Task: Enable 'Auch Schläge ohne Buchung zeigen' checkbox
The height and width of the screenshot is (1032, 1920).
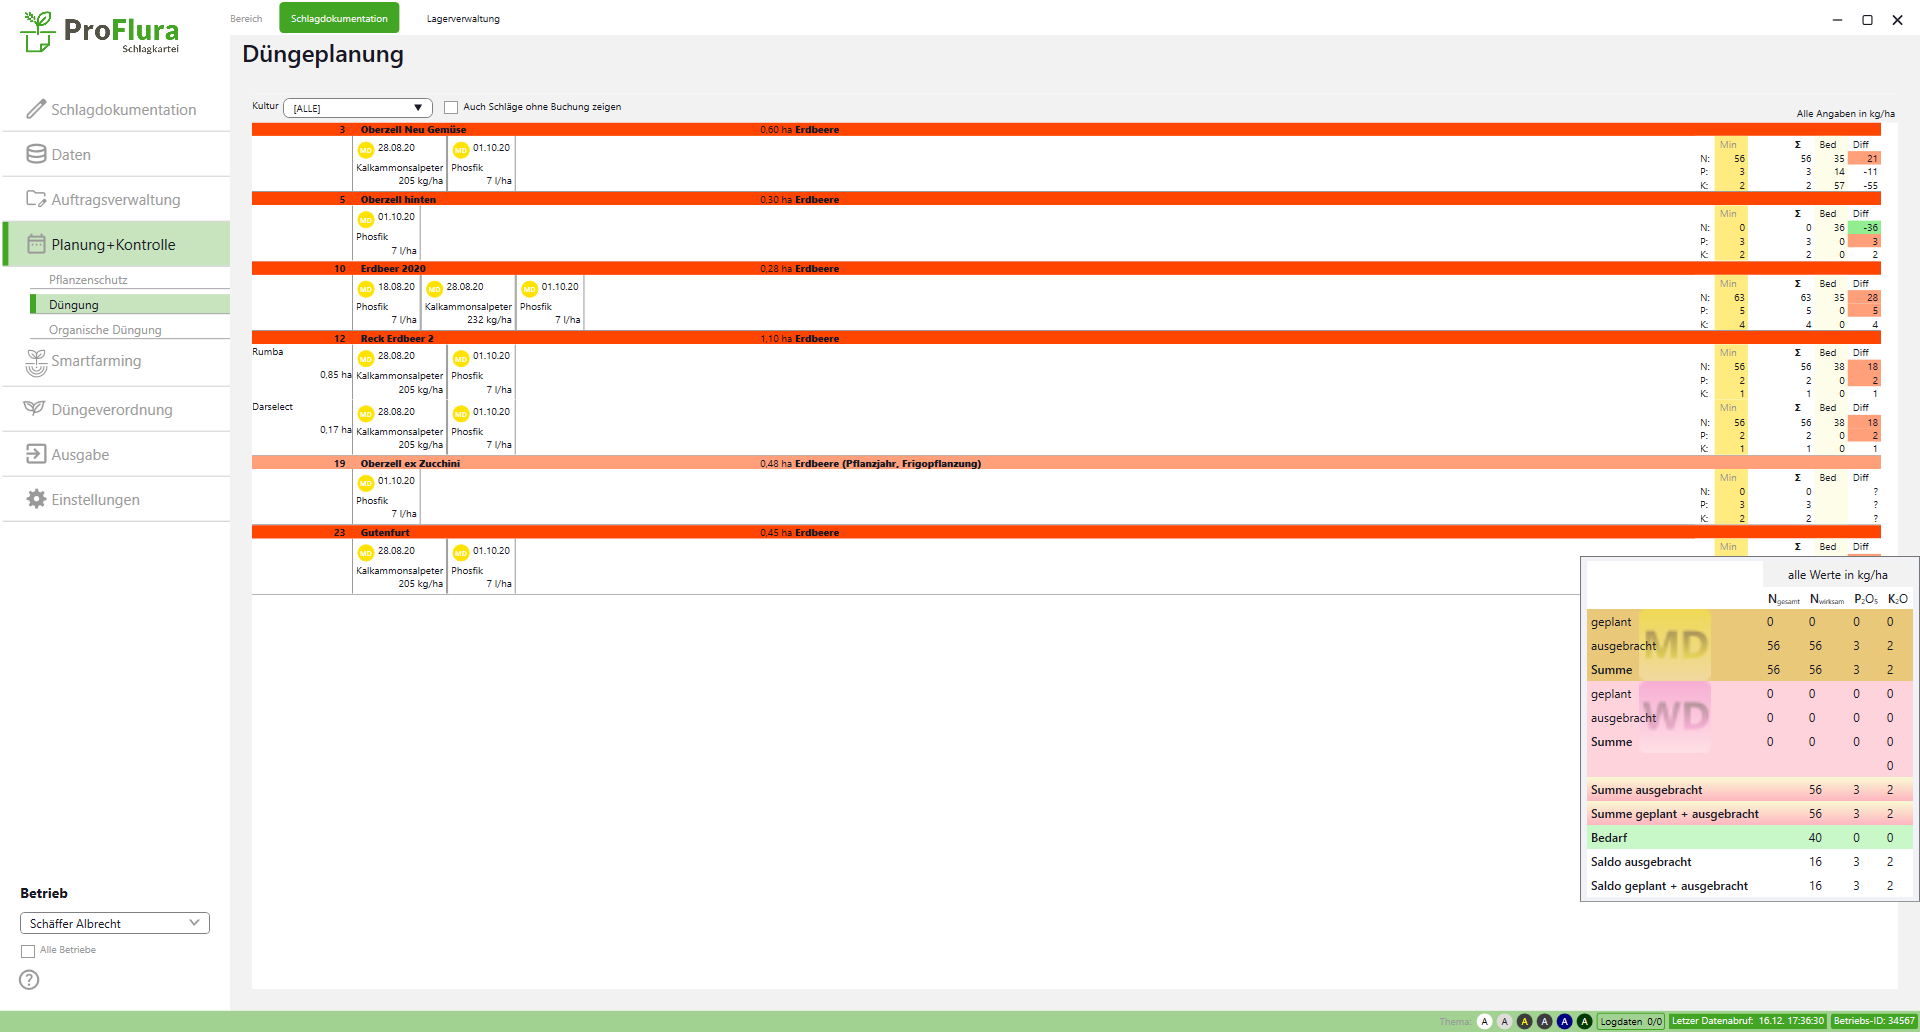Action: (451, 107)
